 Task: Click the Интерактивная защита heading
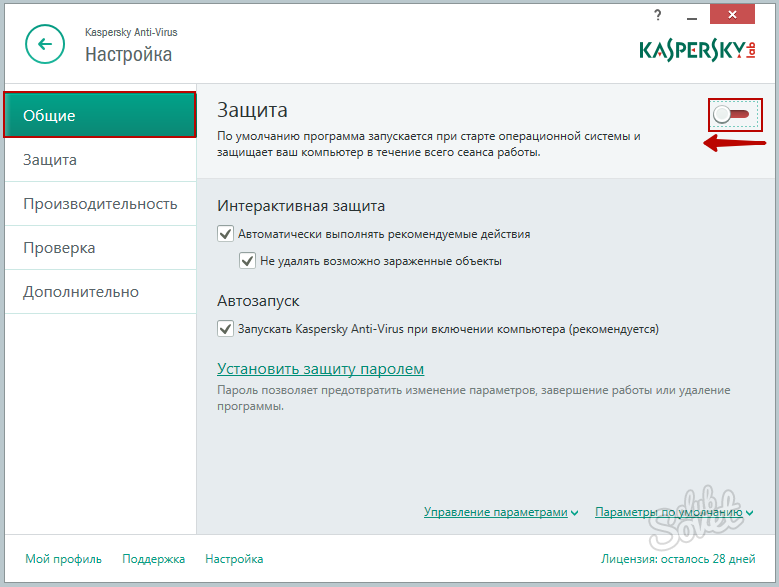click(x=301, y=206)
